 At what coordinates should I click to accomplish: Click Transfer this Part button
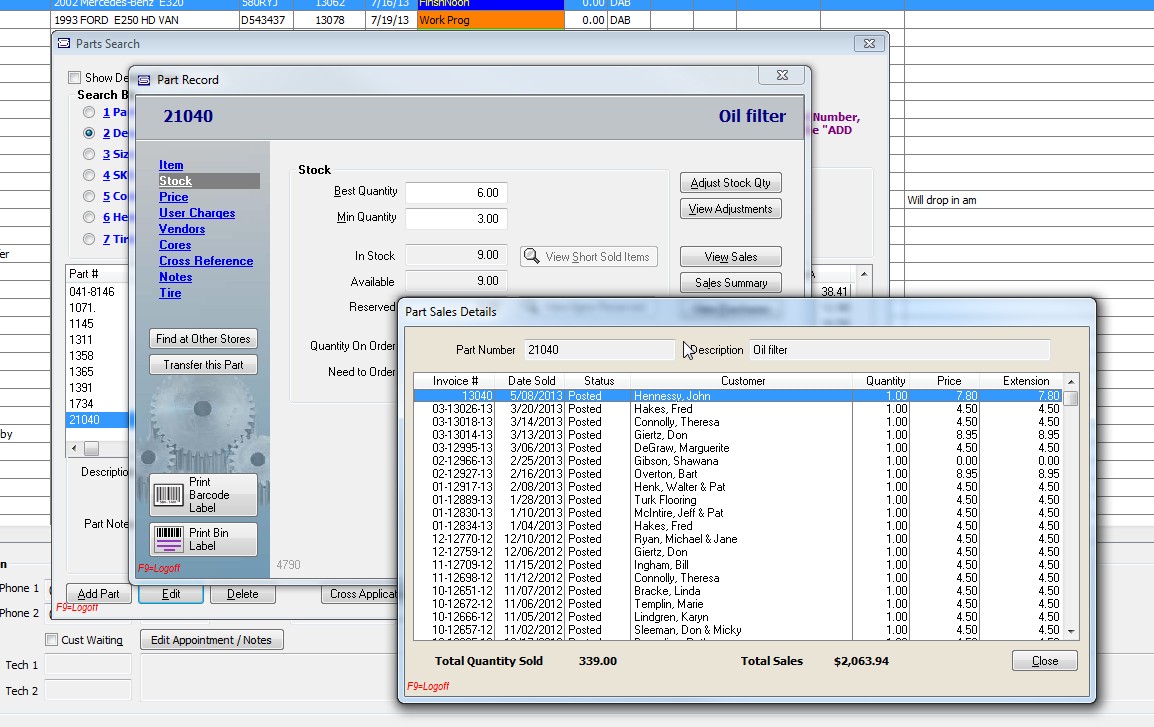203,365
